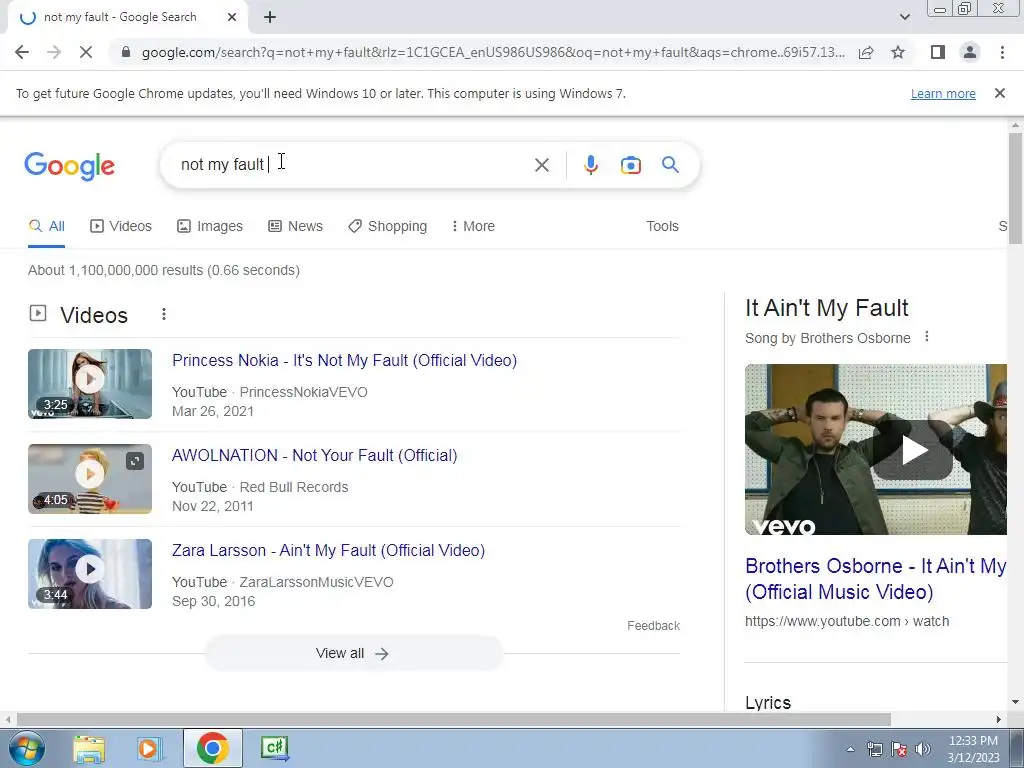This screenshot has width=1024, height=768.
Task: Search by image with the camera icon
Action: pos(630,165)
